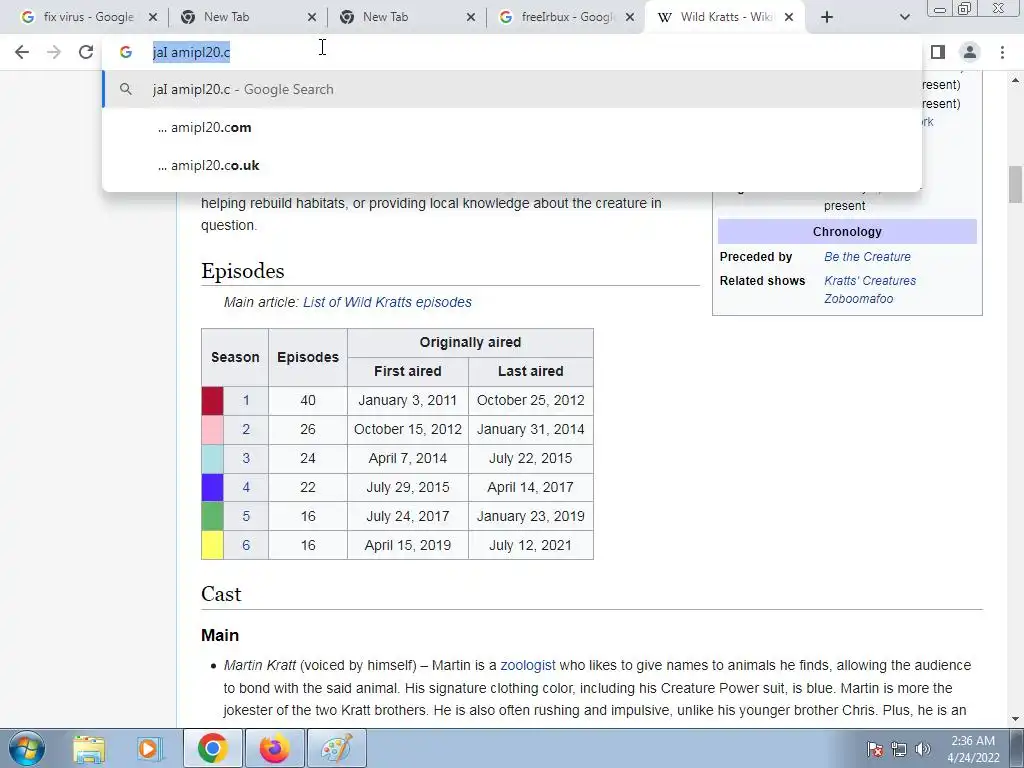Click the Google icon in the address bar
The image size is (1024, 768).
(126, 52)
